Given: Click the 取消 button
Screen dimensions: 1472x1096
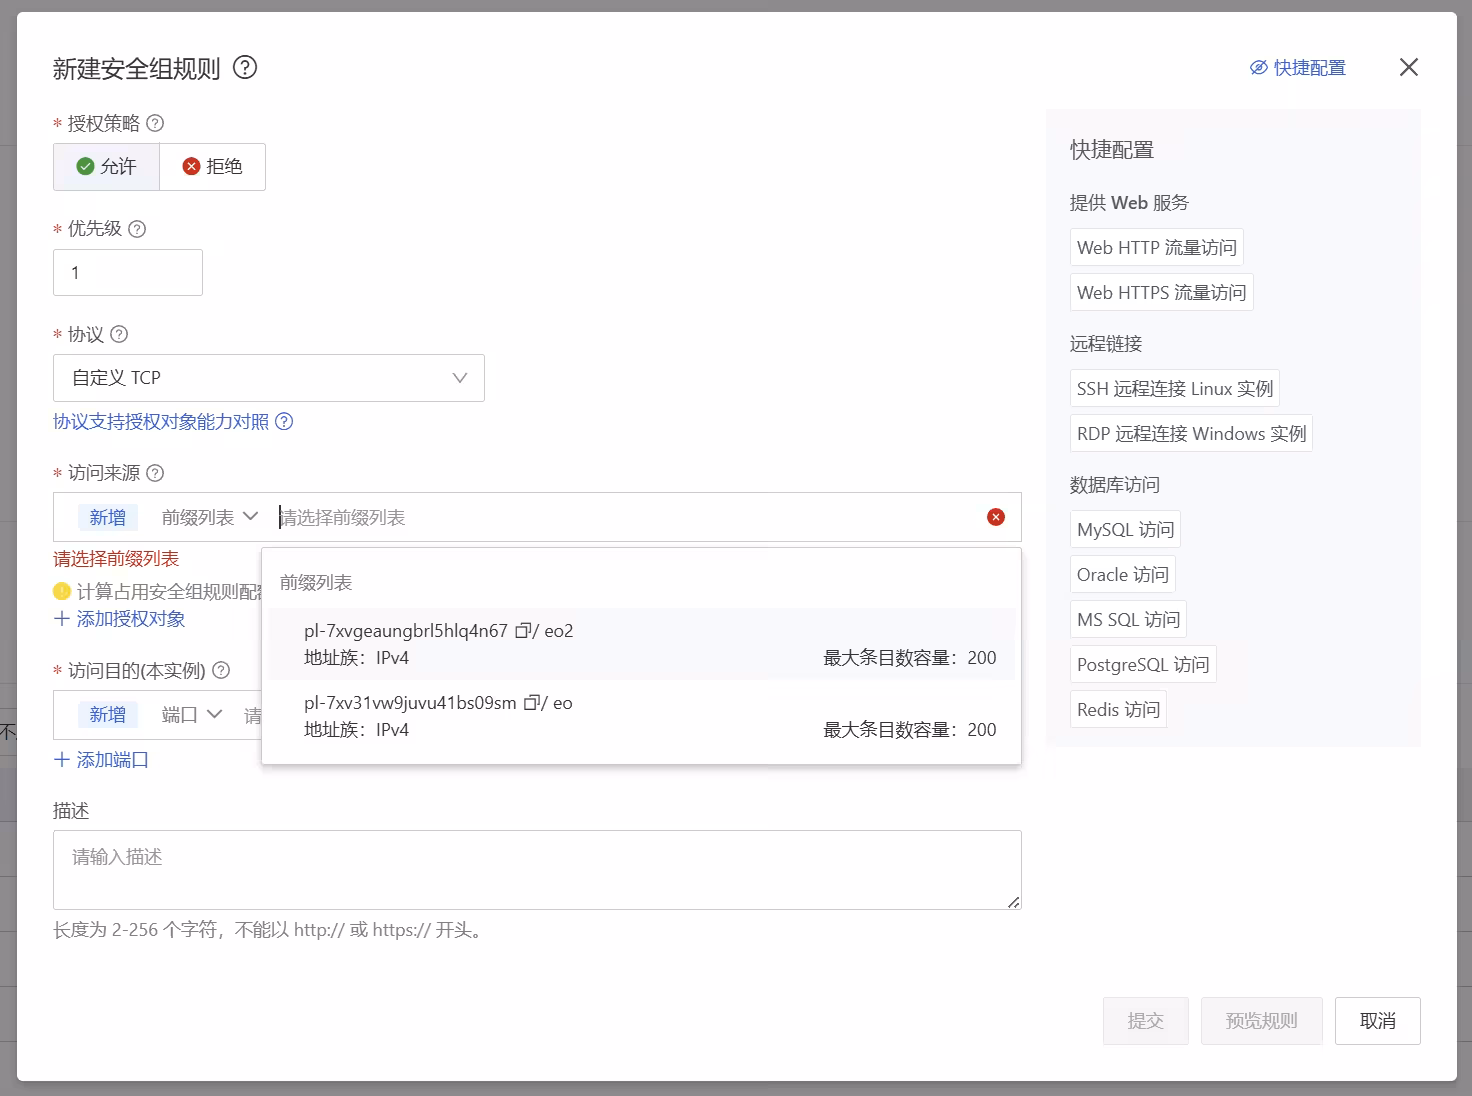Looking at the screenshot, I should pyautogui.click(x=1377, y=1021).
